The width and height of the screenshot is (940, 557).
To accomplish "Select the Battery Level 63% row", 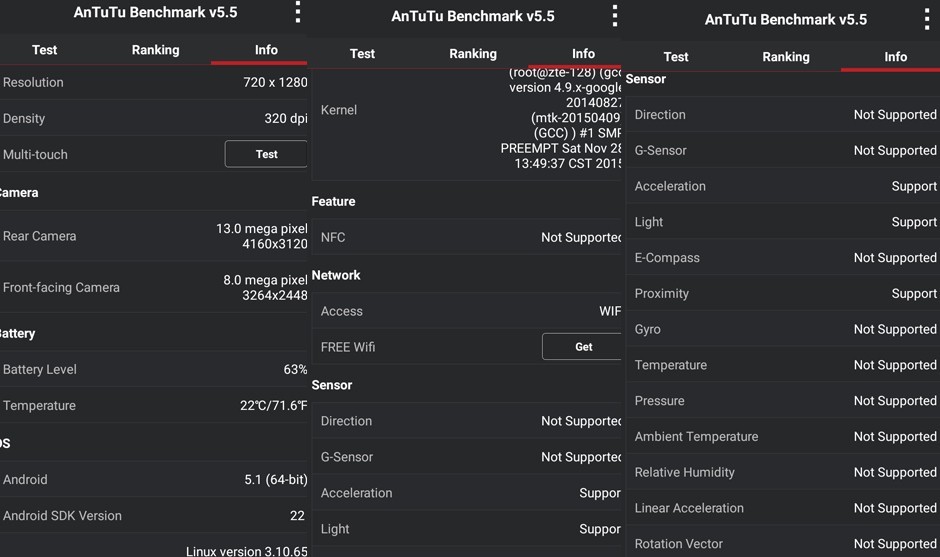I will click(154, 369).
